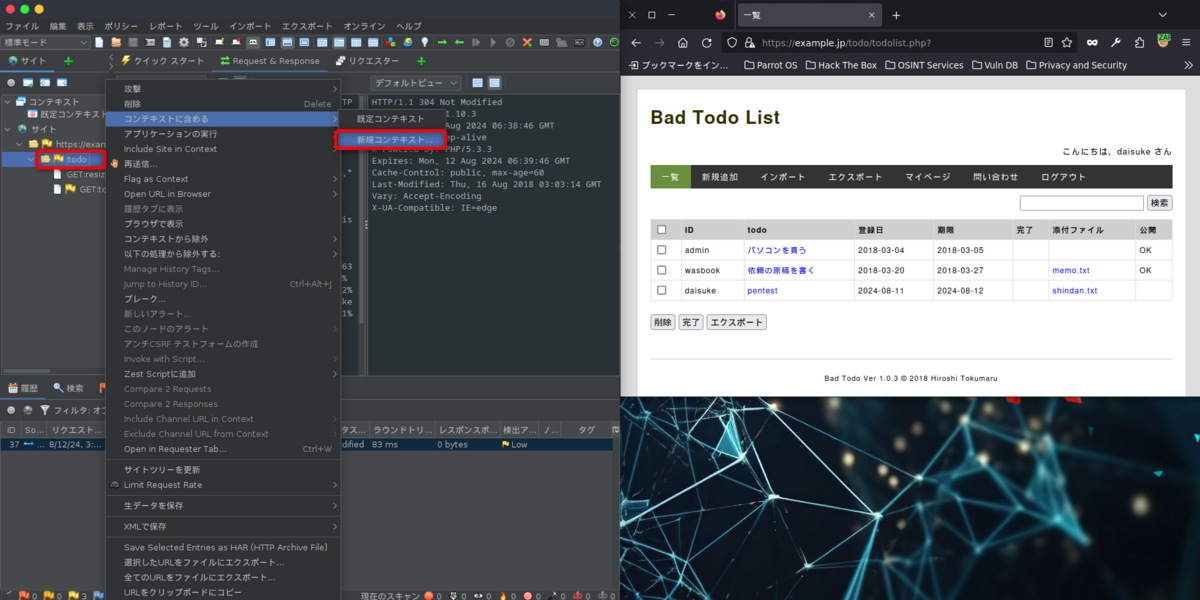Click the red X break-all toolbar icon
The image size is (1200, 600).
(x=527, y=42)
